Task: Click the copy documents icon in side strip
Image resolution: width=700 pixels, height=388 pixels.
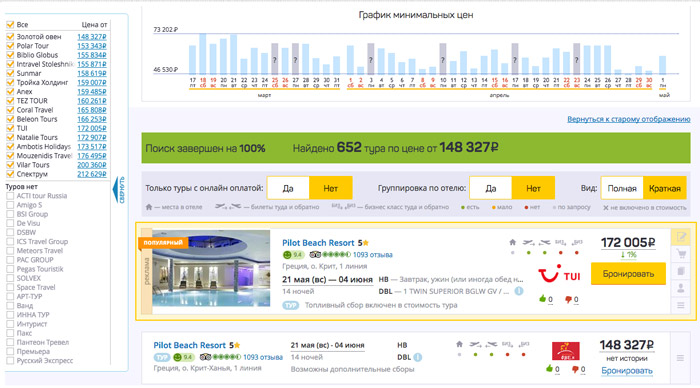Action: pyautogui.click(x=681, y=271)
